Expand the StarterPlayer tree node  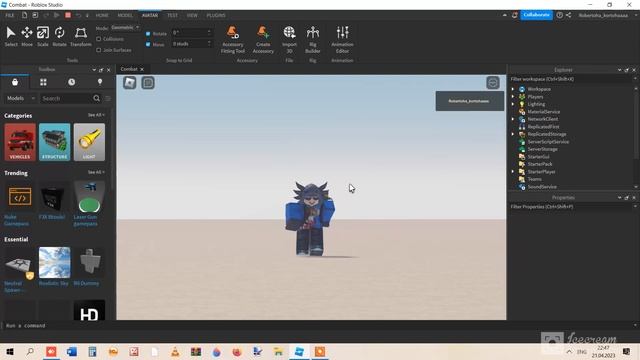(513, 172)
